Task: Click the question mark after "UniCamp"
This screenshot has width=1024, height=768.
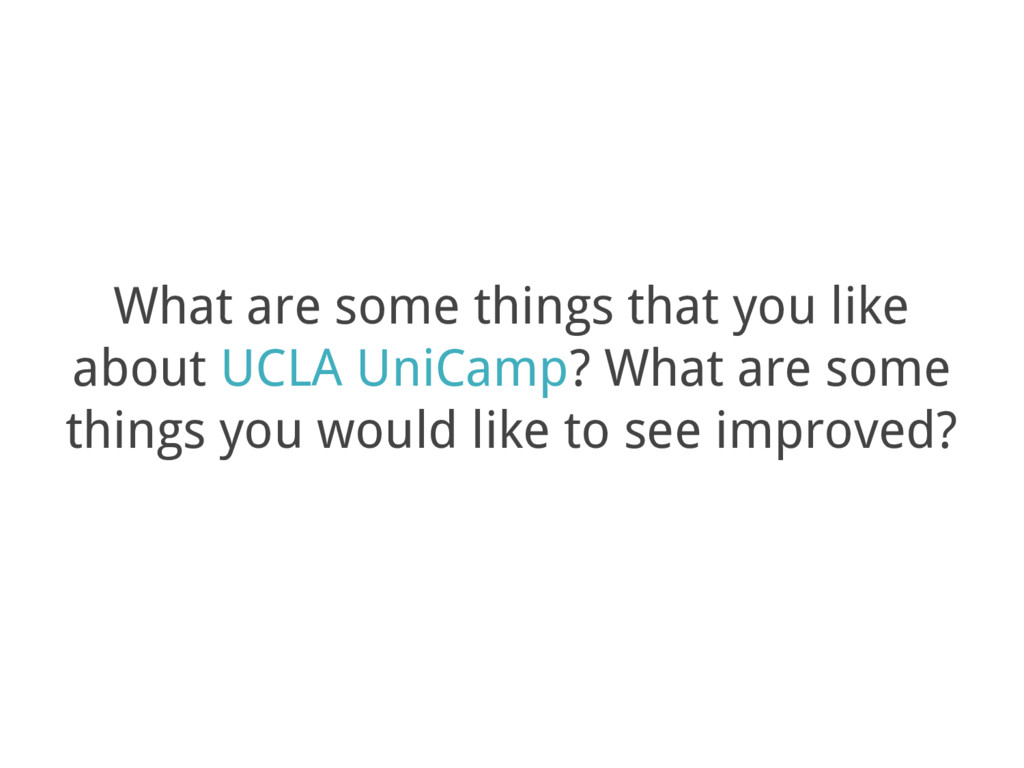Action: [x=579, y=371]
